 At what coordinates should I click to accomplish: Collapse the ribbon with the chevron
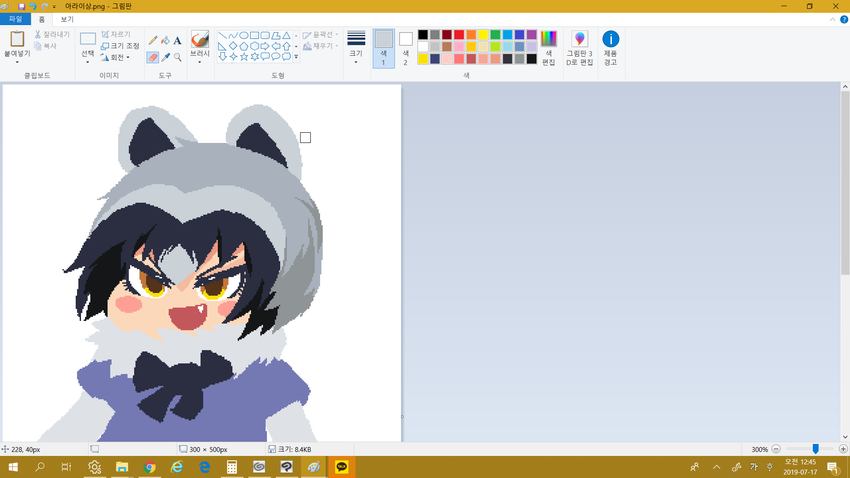(x=832, y=20)
